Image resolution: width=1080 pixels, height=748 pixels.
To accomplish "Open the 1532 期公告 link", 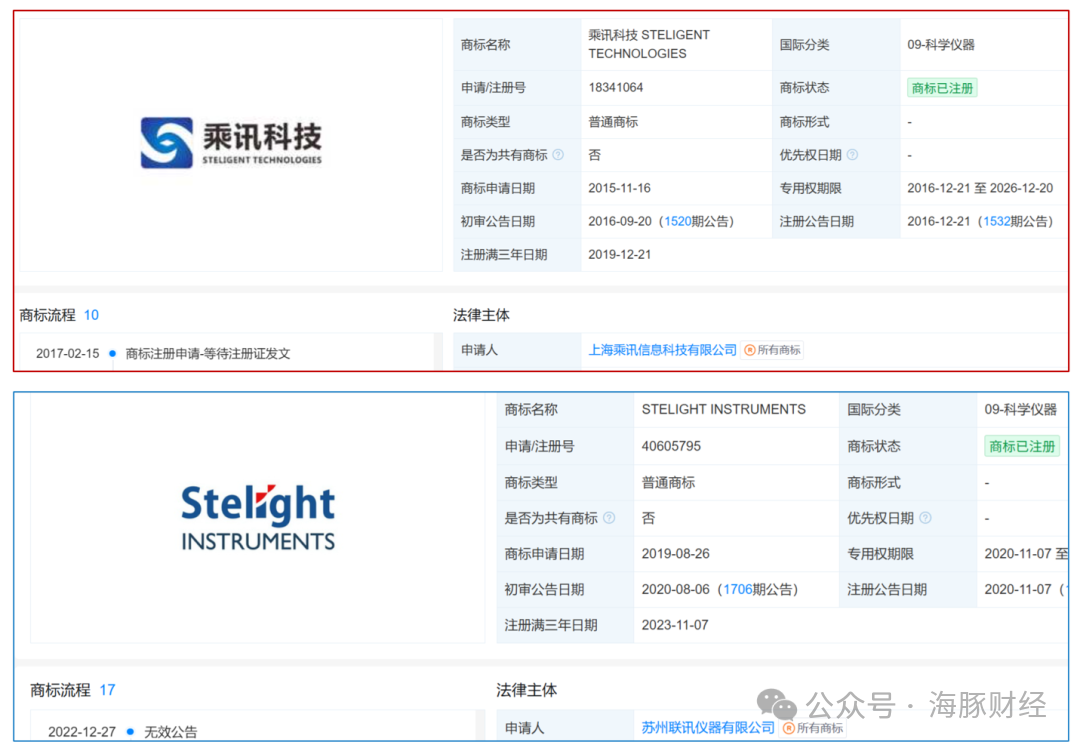I will (x=996, y=222).
